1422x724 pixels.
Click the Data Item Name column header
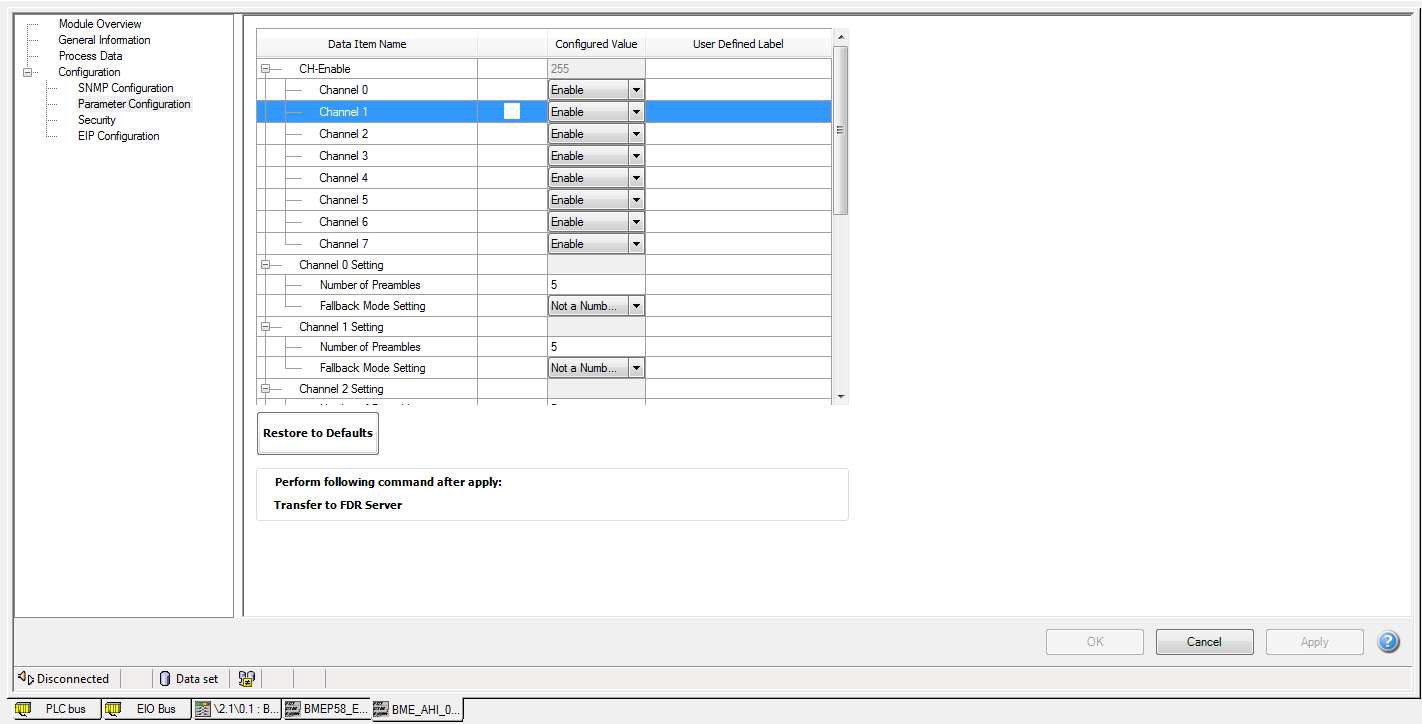[x=367, y=44]
